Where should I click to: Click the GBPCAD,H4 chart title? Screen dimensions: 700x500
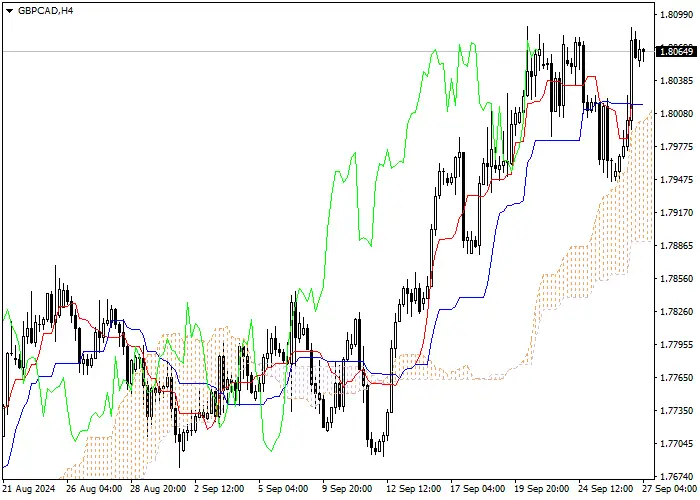click(x=45, y=11)
